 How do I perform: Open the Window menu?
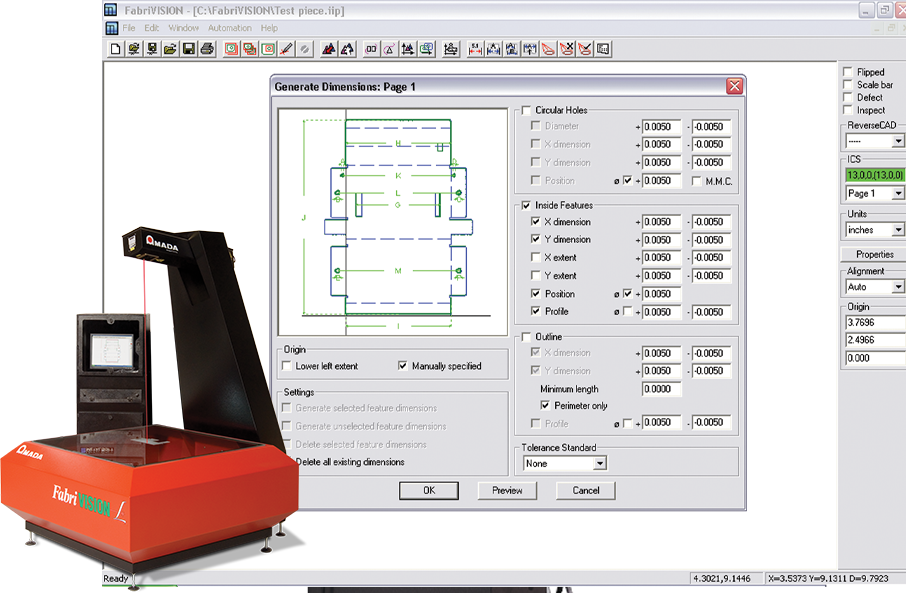(x=184, y=27)
